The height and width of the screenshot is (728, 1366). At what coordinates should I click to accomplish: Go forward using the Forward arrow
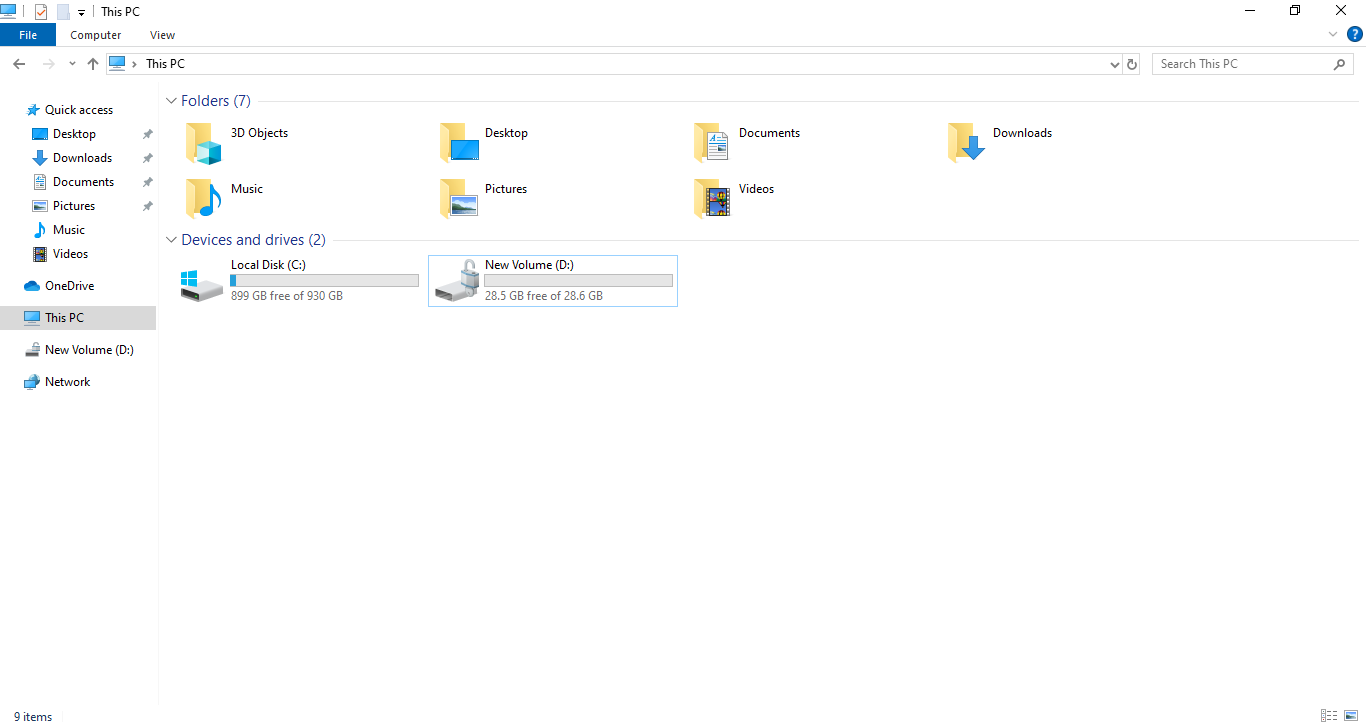pyautogui.click(x=48, y=64)
